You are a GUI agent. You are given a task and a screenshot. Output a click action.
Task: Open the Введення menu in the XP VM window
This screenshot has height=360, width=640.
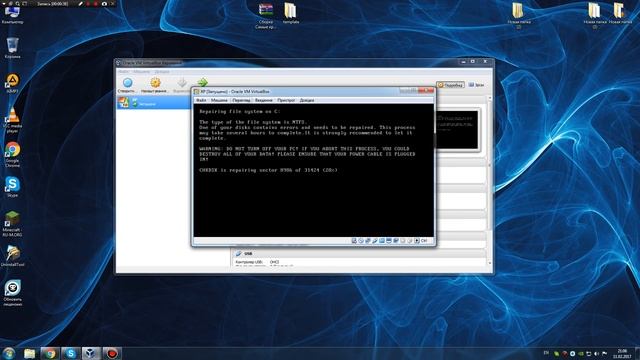[264, 100]
